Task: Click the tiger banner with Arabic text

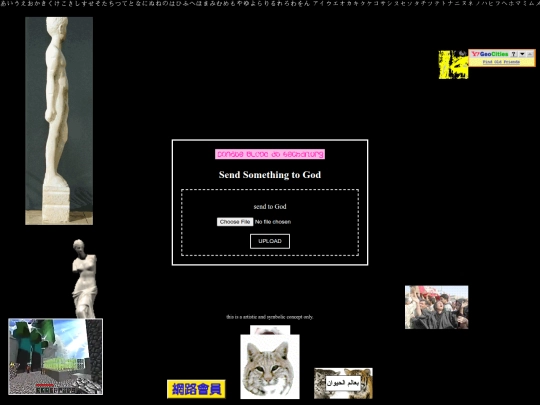Action: coord(343,383)
